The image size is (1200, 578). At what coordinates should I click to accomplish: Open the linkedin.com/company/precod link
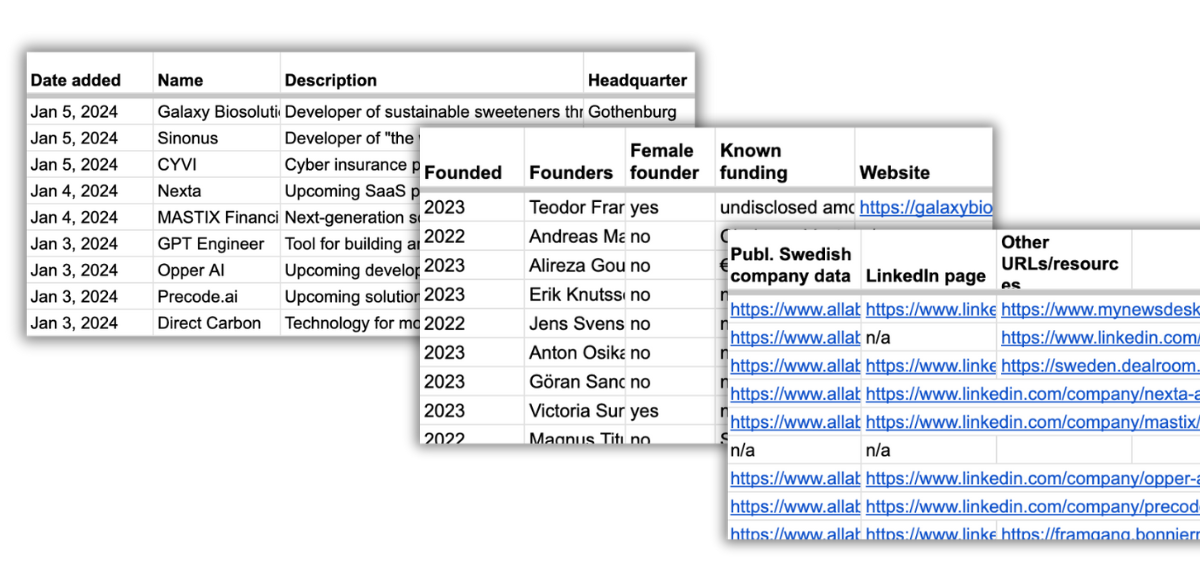coord(1033,506)
